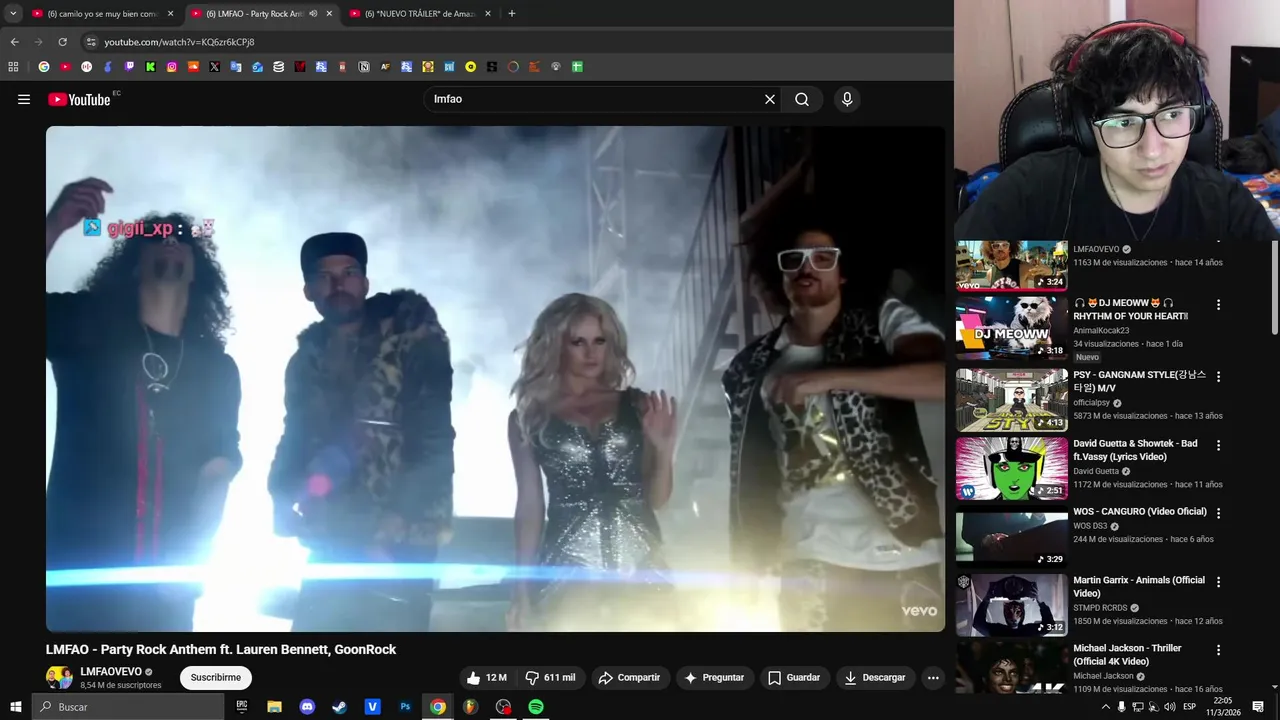Viewport: 1280px width, 720px height.
Task: Click the address bar URL
Action: (179, 42)
